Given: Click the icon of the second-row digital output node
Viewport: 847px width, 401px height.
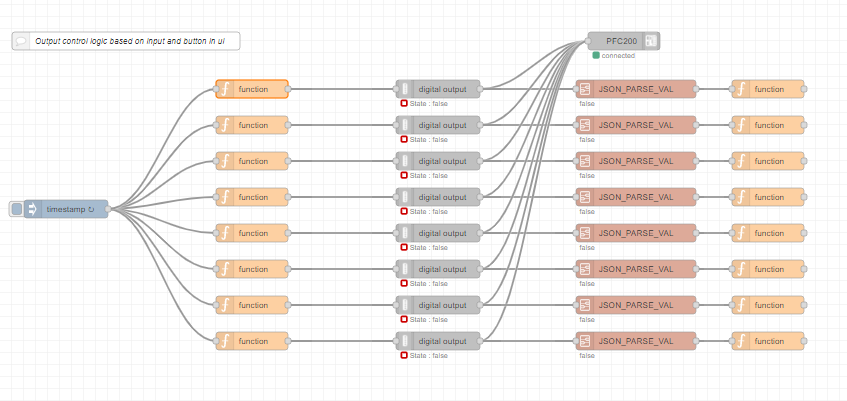Looking at the screenshot, I should (405, 125).
